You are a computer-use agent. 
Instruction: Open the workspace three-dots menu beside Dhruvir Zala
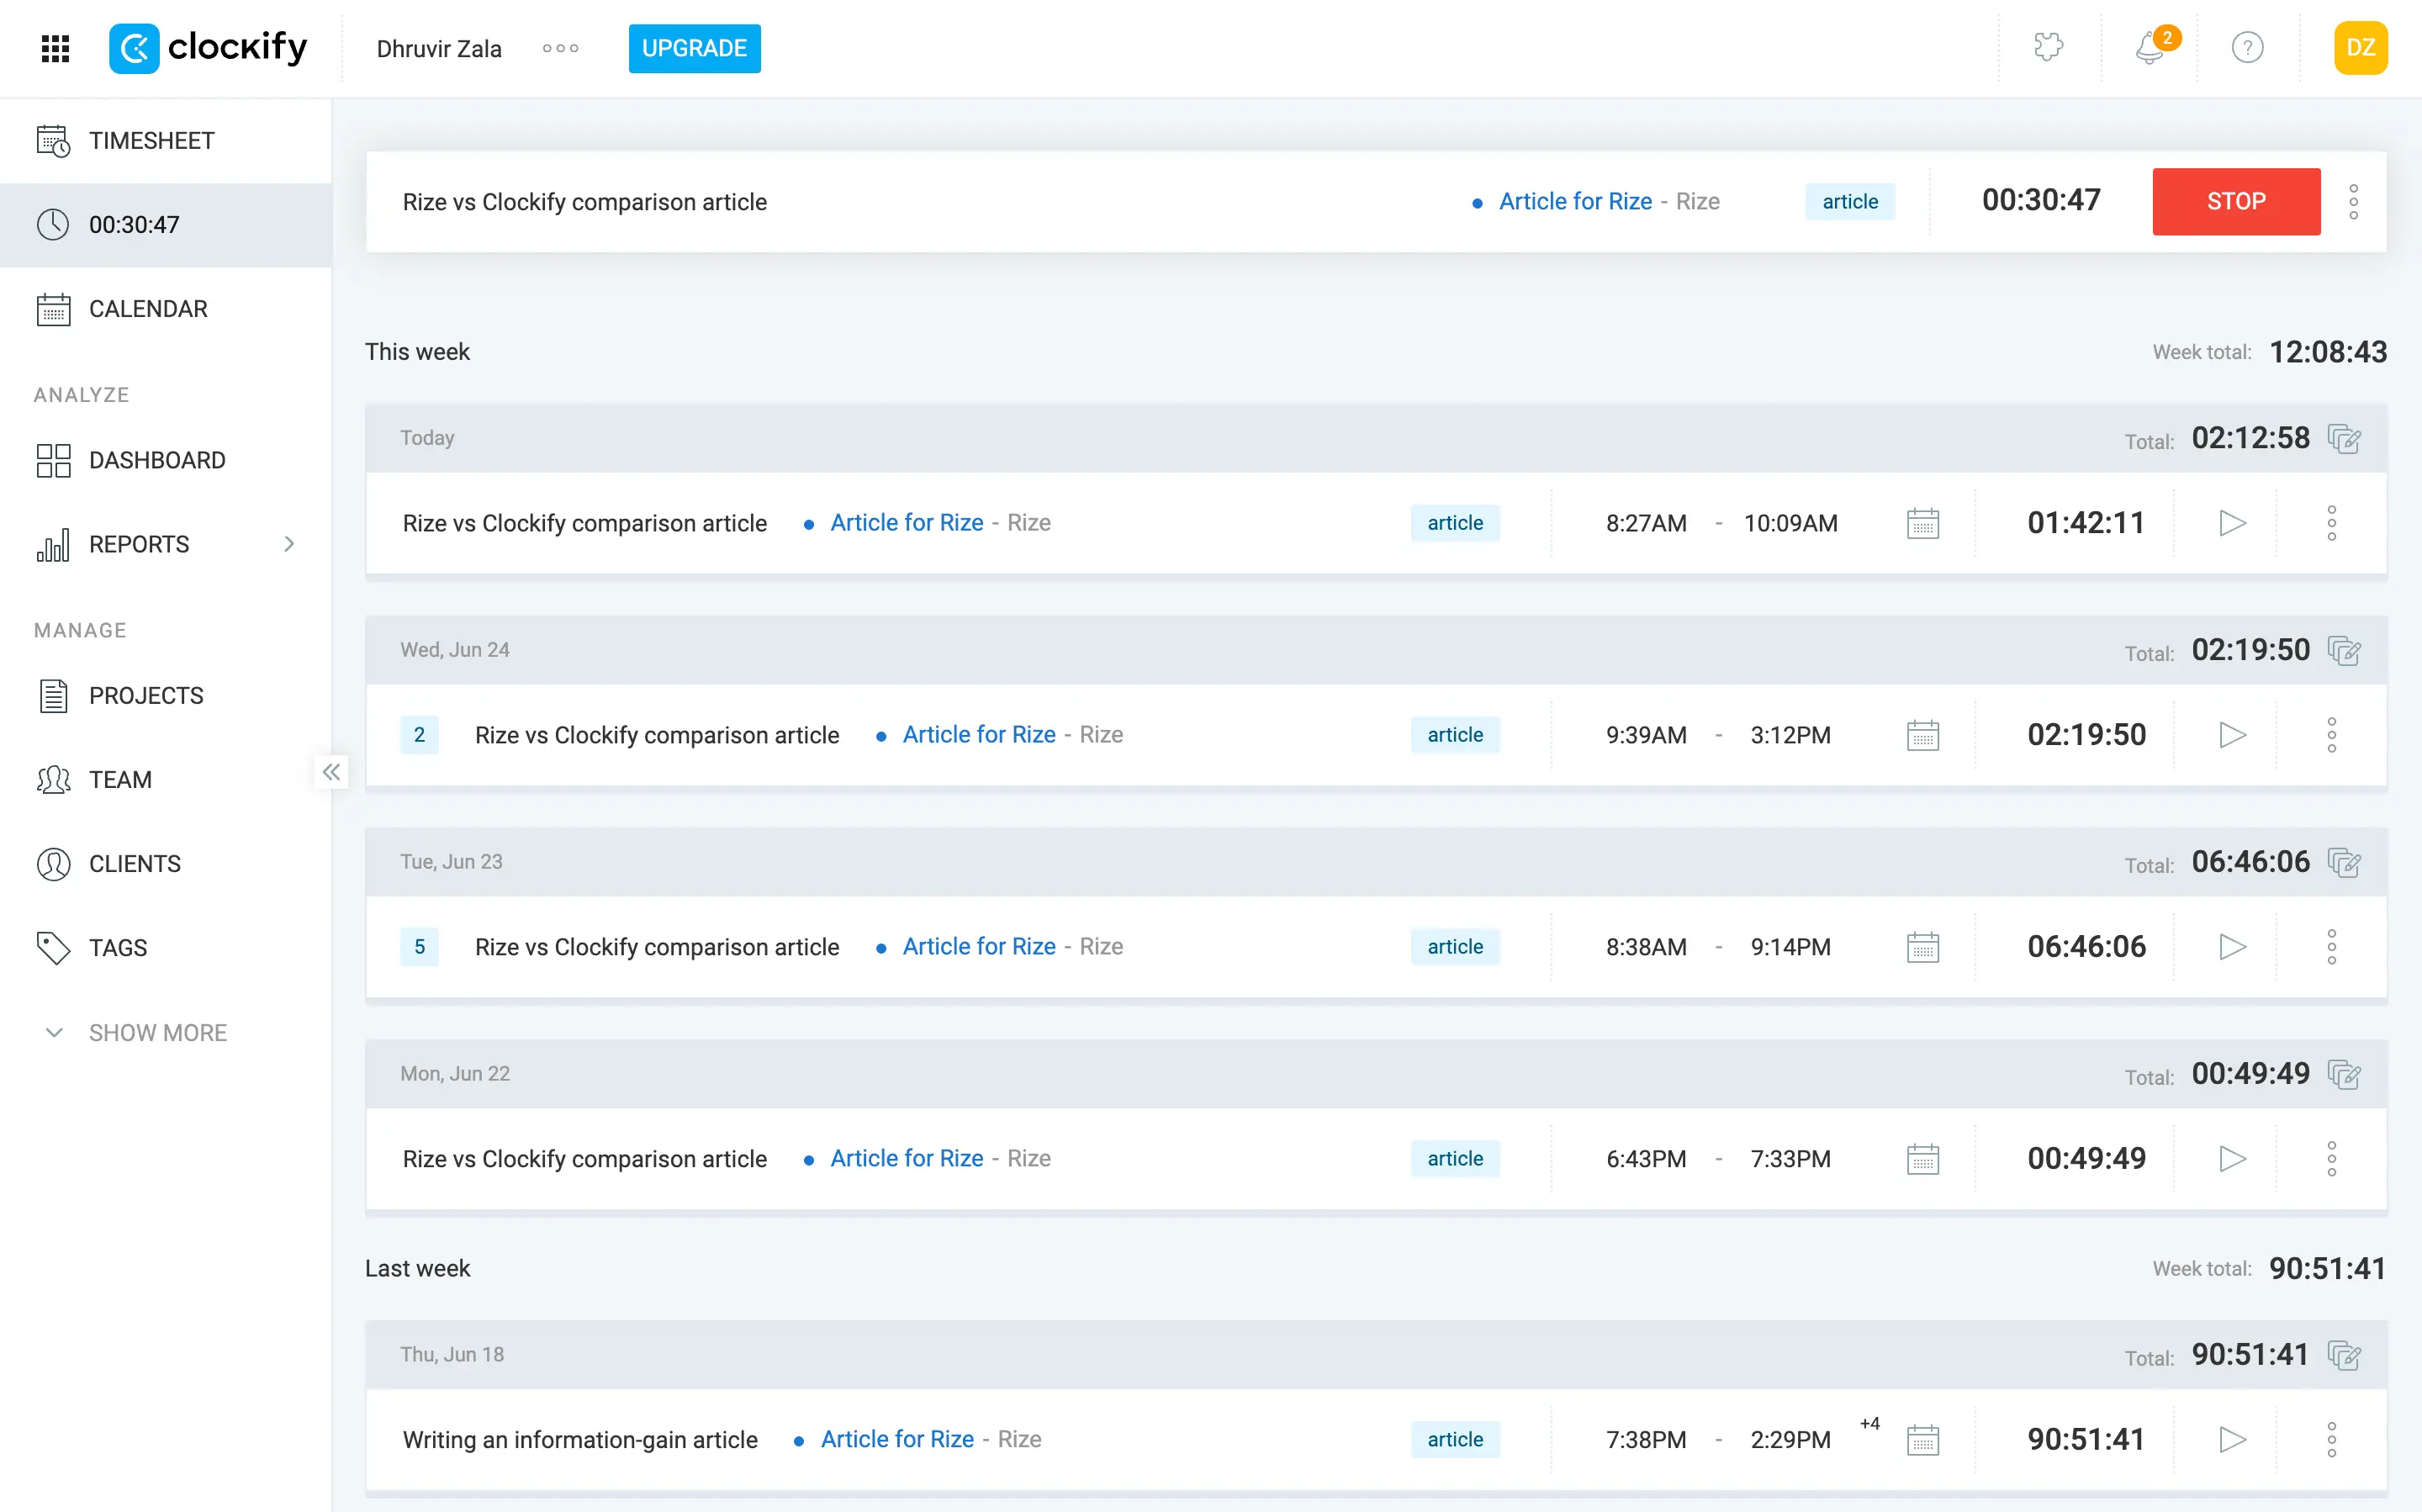click(x=560, y=48)
